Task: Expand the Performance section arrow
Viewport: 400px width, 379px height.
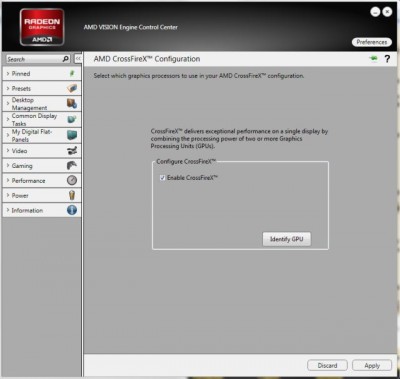Action: click(8, 180)
